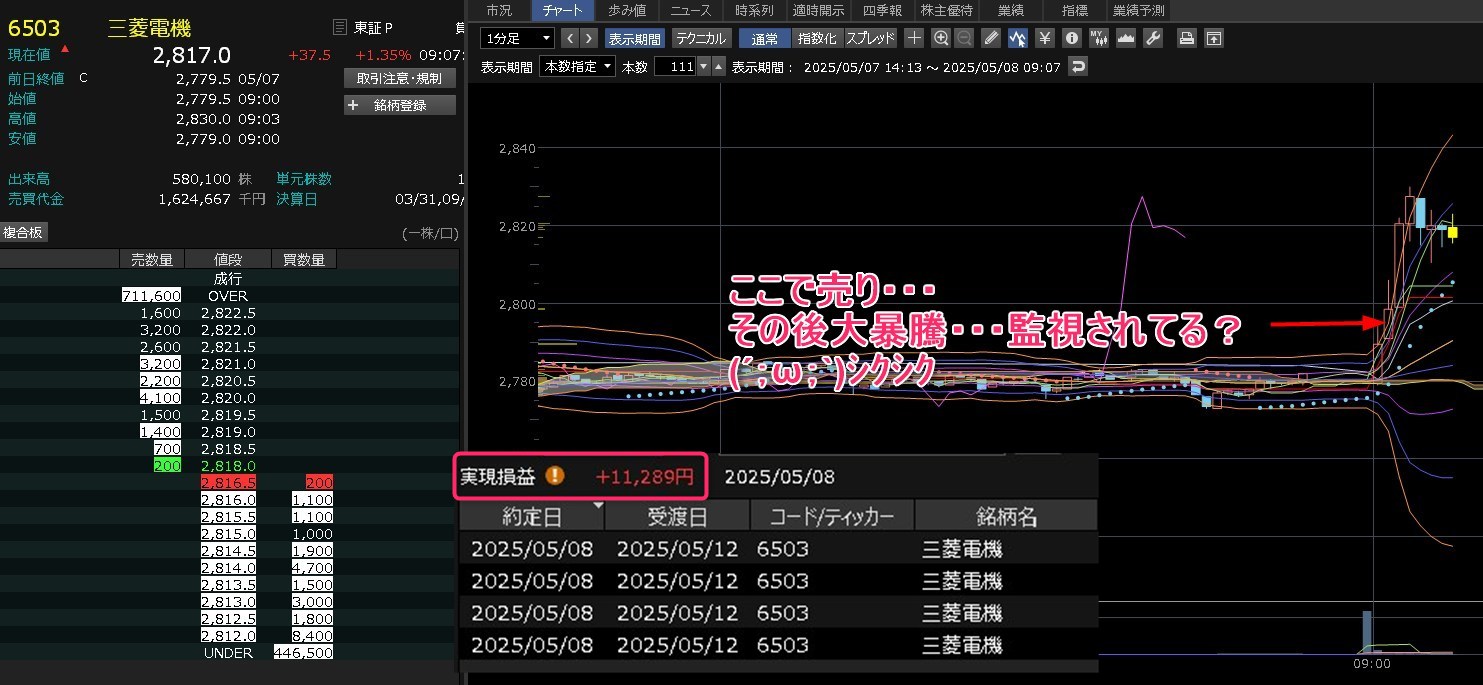Click the area chart icon

[1126, 38]
